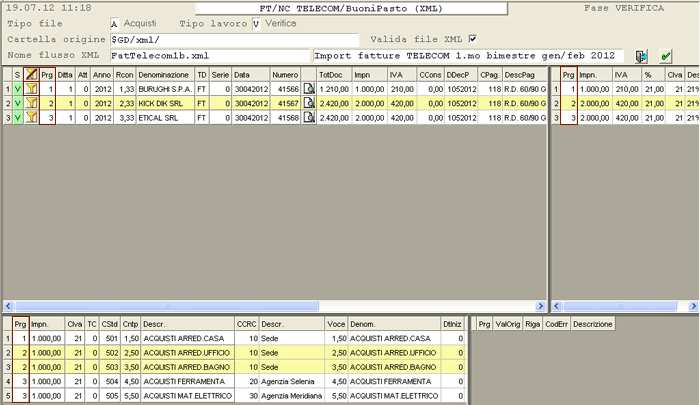700x405 pixels.
Task: Select the KICK DIK SRL cell
Action: click(x=165, y=103)
